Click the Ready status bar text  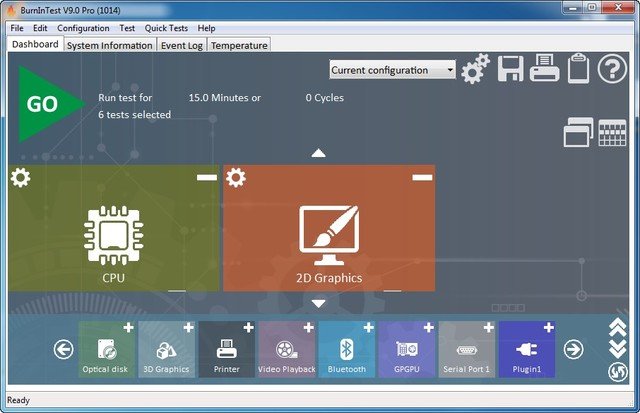18,400
